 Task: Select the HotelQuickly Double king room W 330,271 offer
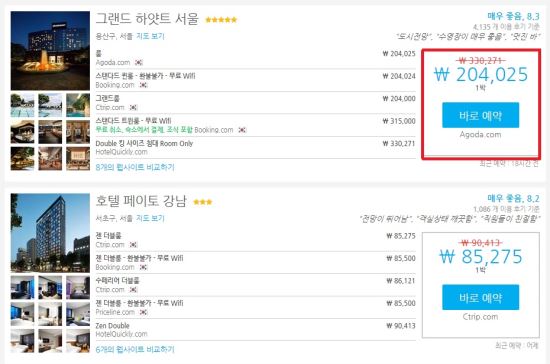(255, 148)
